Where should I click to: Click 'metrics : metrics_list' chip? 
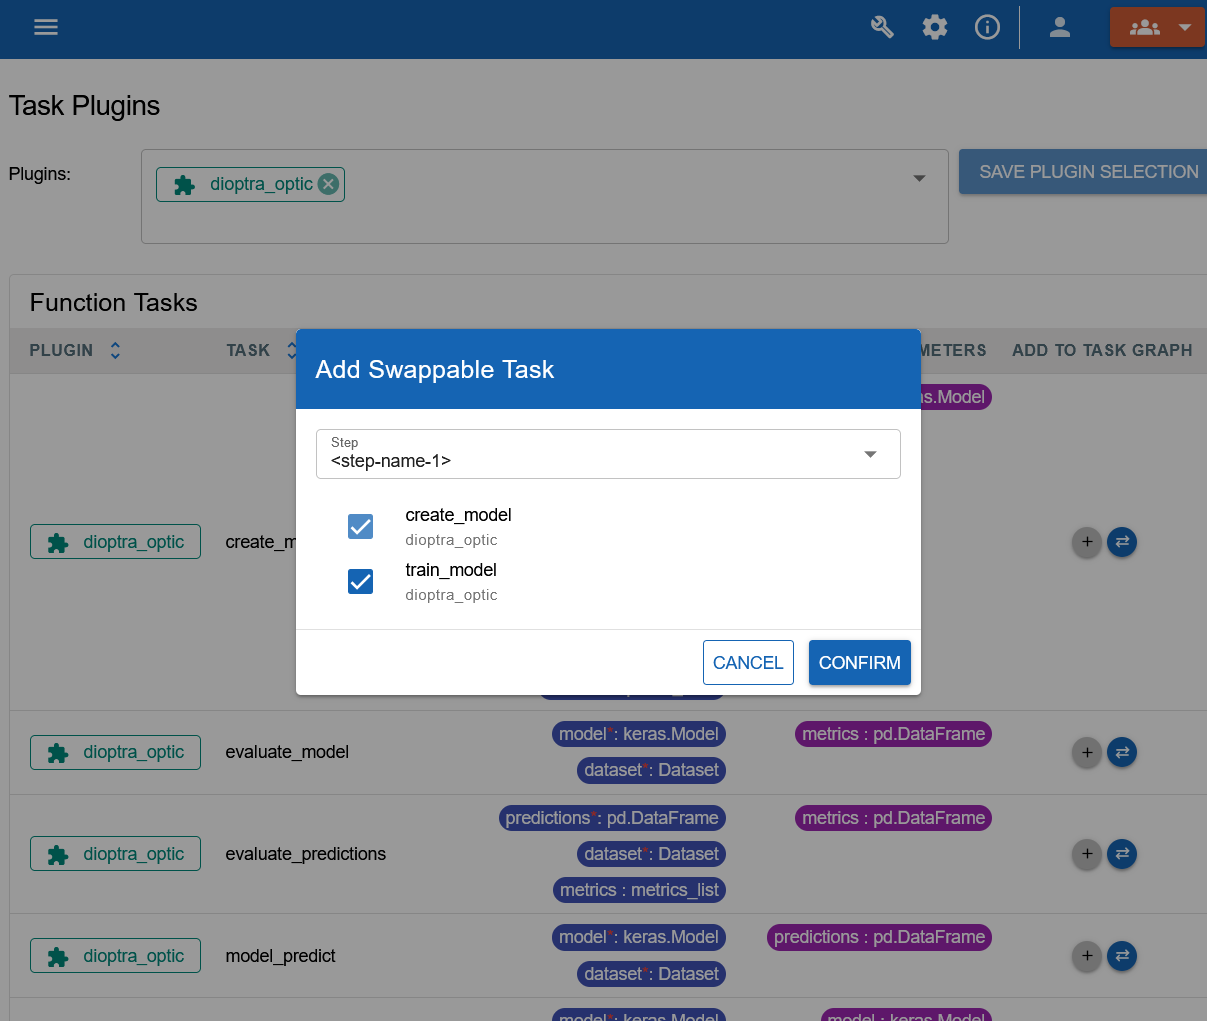[639, 890]
